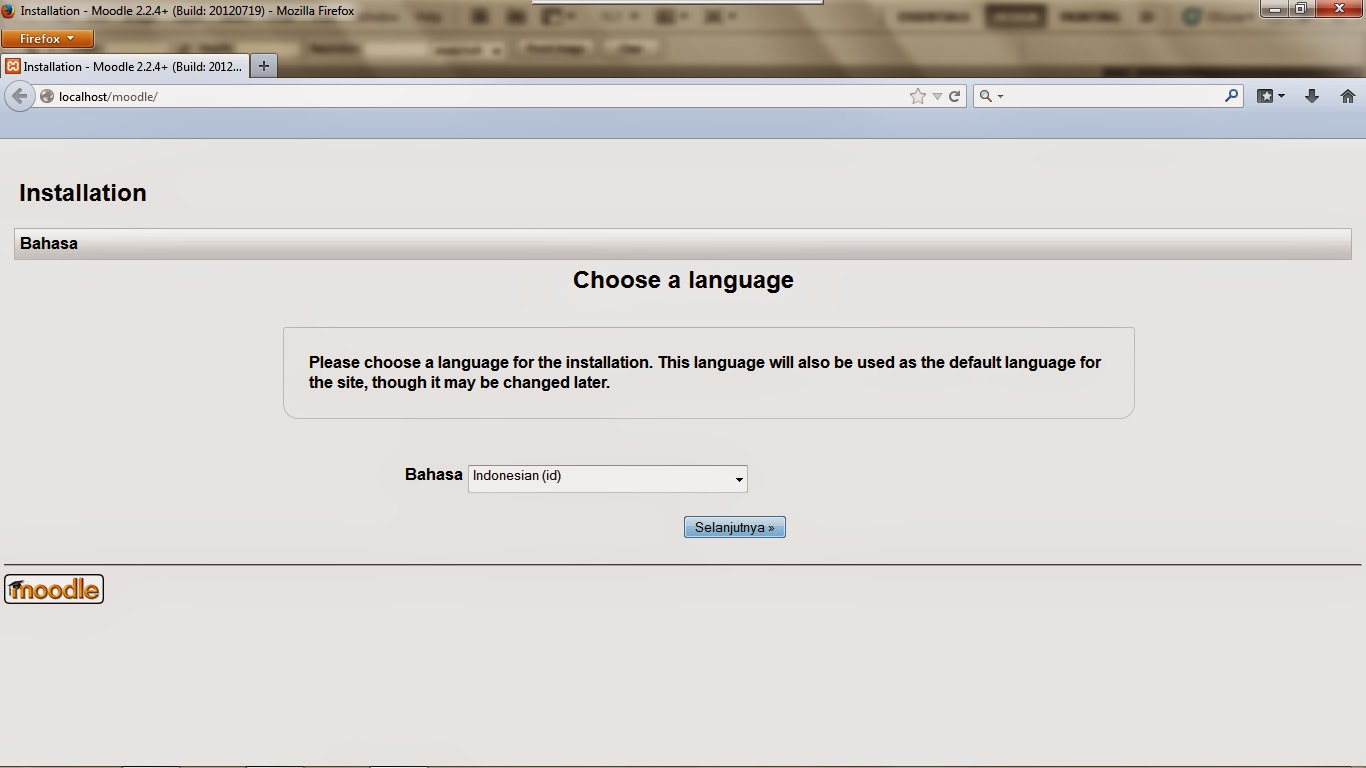
Task: Click the Installation page heading
Action: tap(83, 193)
